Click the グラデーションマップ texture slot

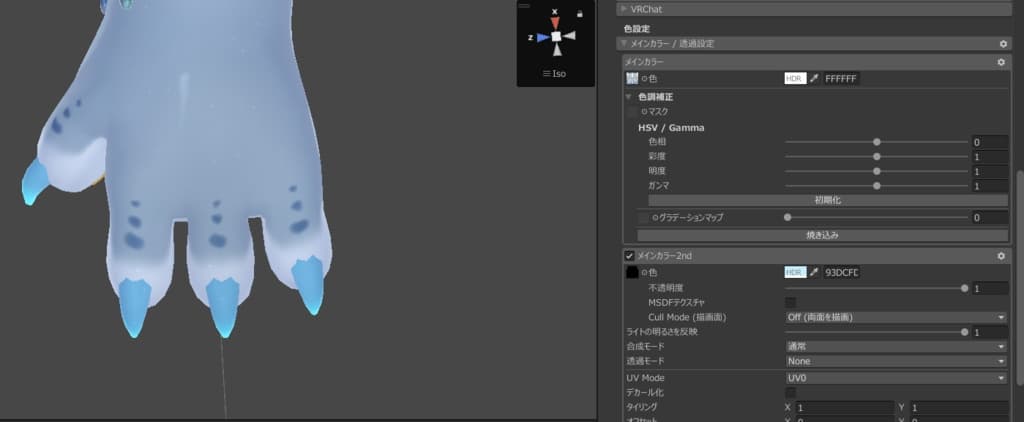[643, 218]
